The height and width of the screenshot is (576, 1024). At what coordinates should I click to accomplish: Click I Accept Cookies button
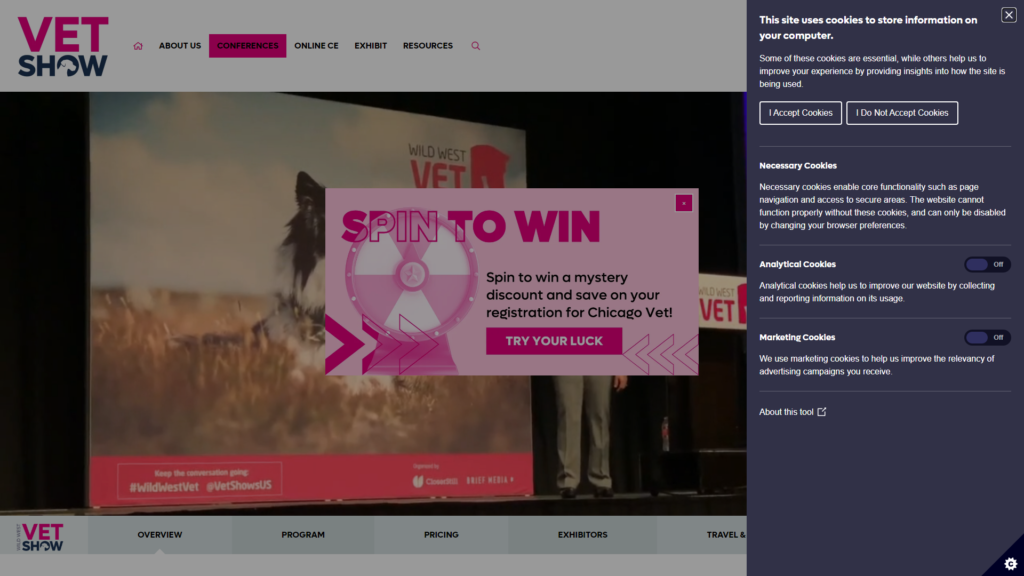point(800,113)
